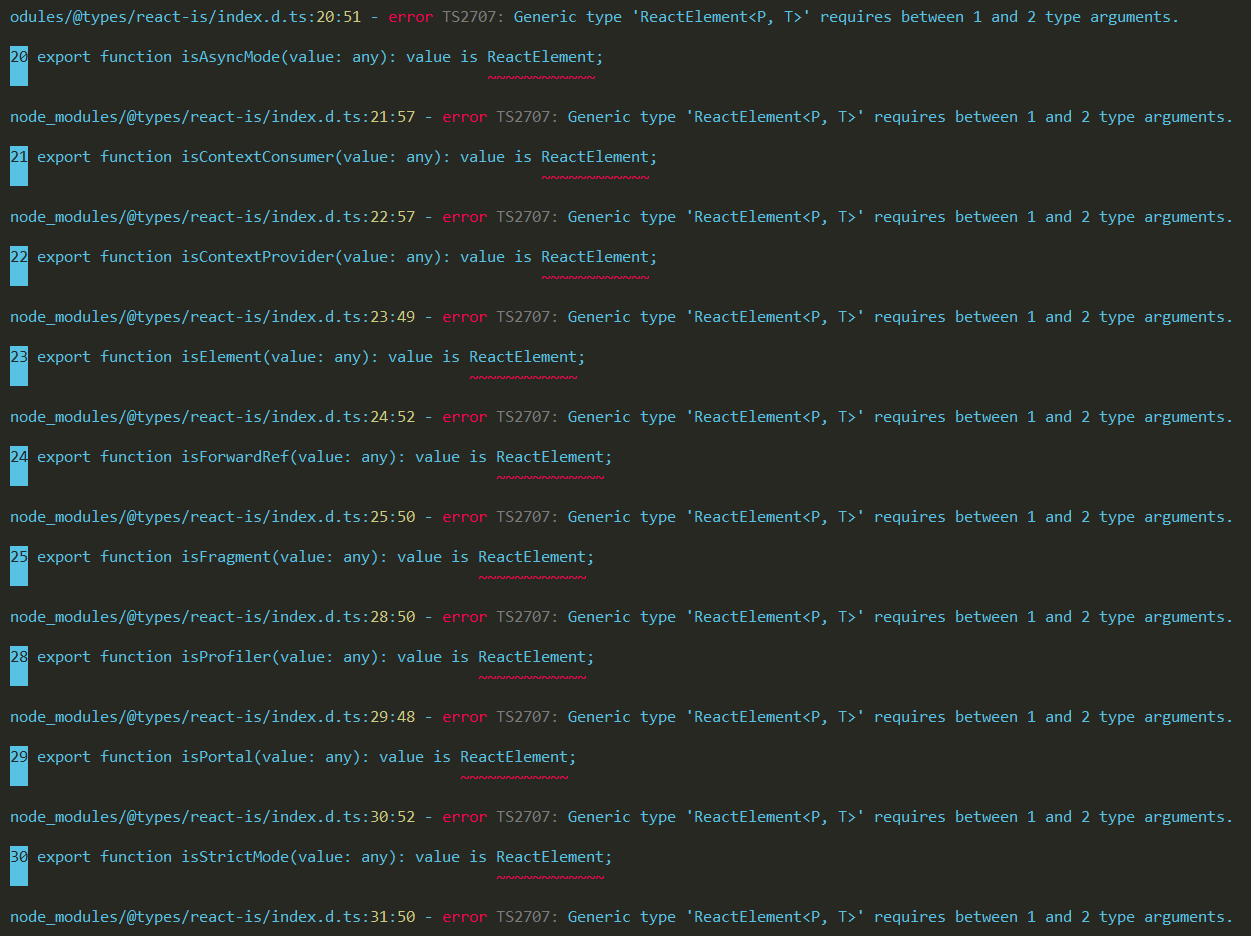This screenshot has width=1251, height=936.
Task: Click the isElement function name
Action: click(x=222, y=357)
